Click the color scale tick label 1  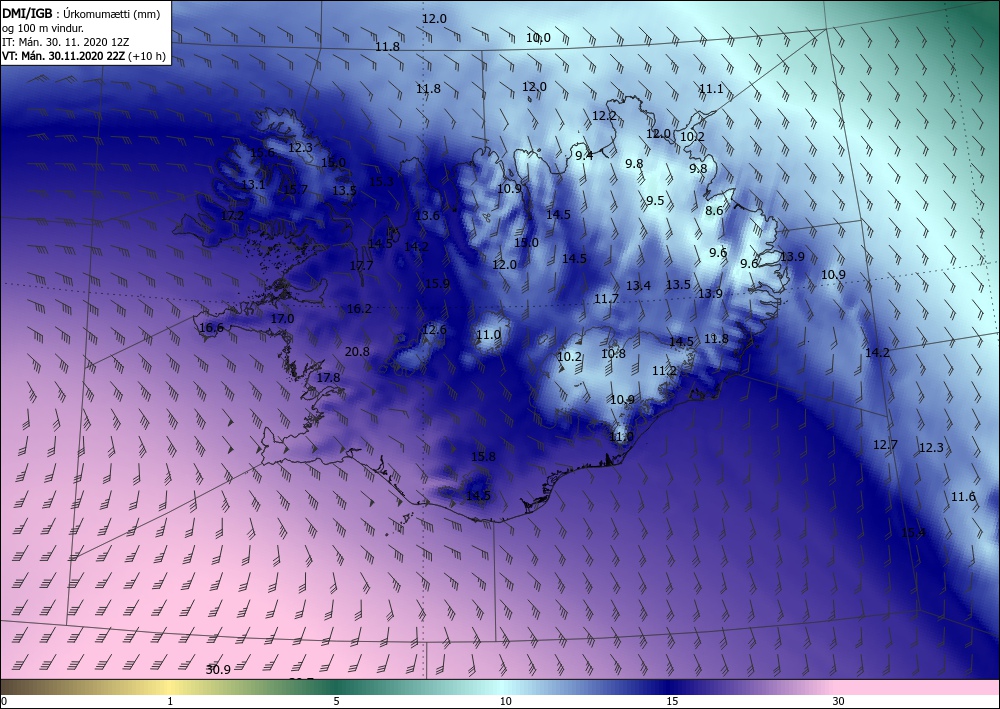point(170,701)
